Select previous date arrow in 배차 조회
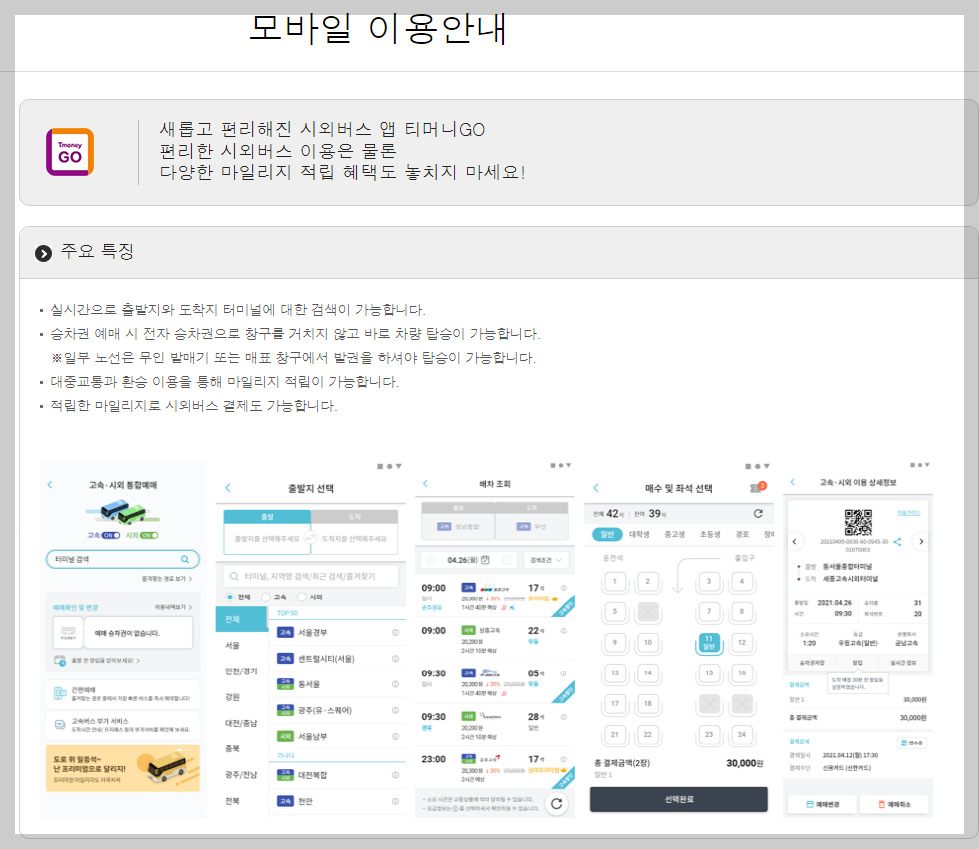979x849 pixels. pos(431,560)
